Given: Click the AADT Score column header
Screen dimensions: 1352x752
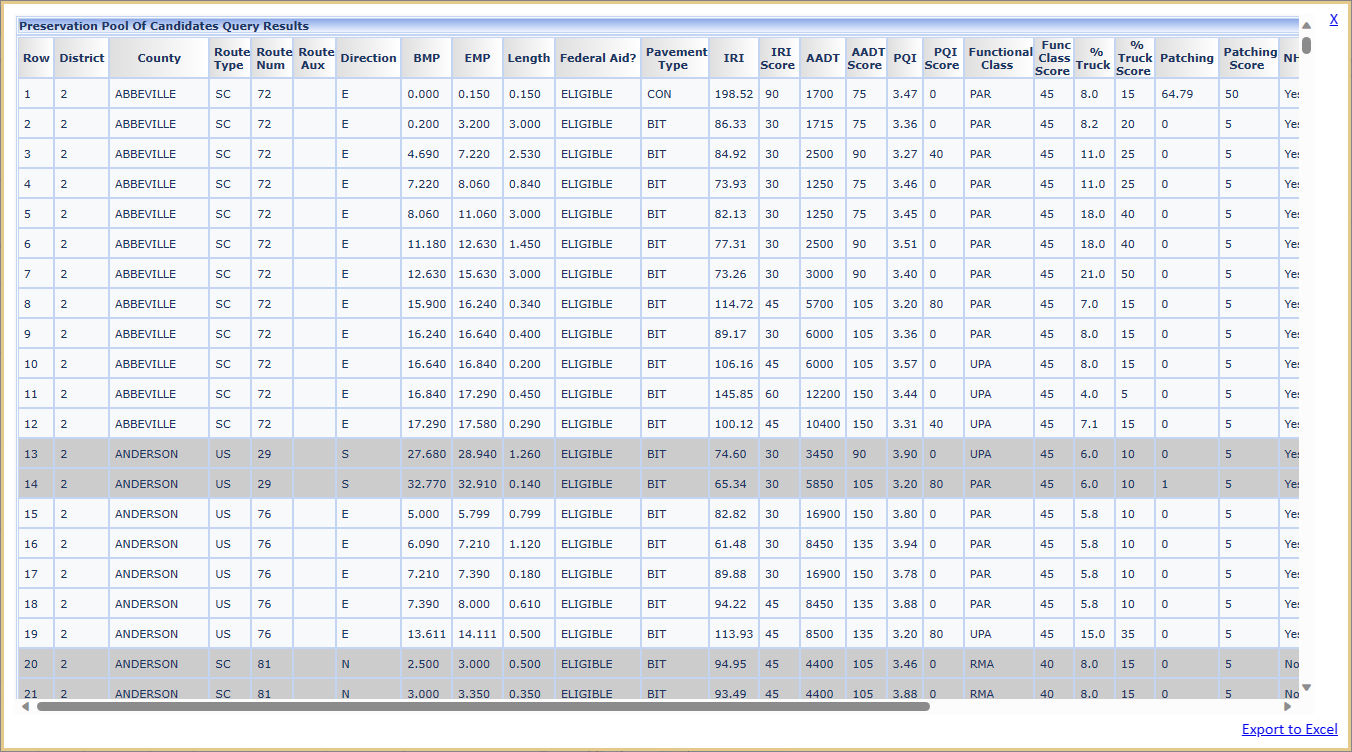Looking at the screenshot, I should tap(866, 58).
